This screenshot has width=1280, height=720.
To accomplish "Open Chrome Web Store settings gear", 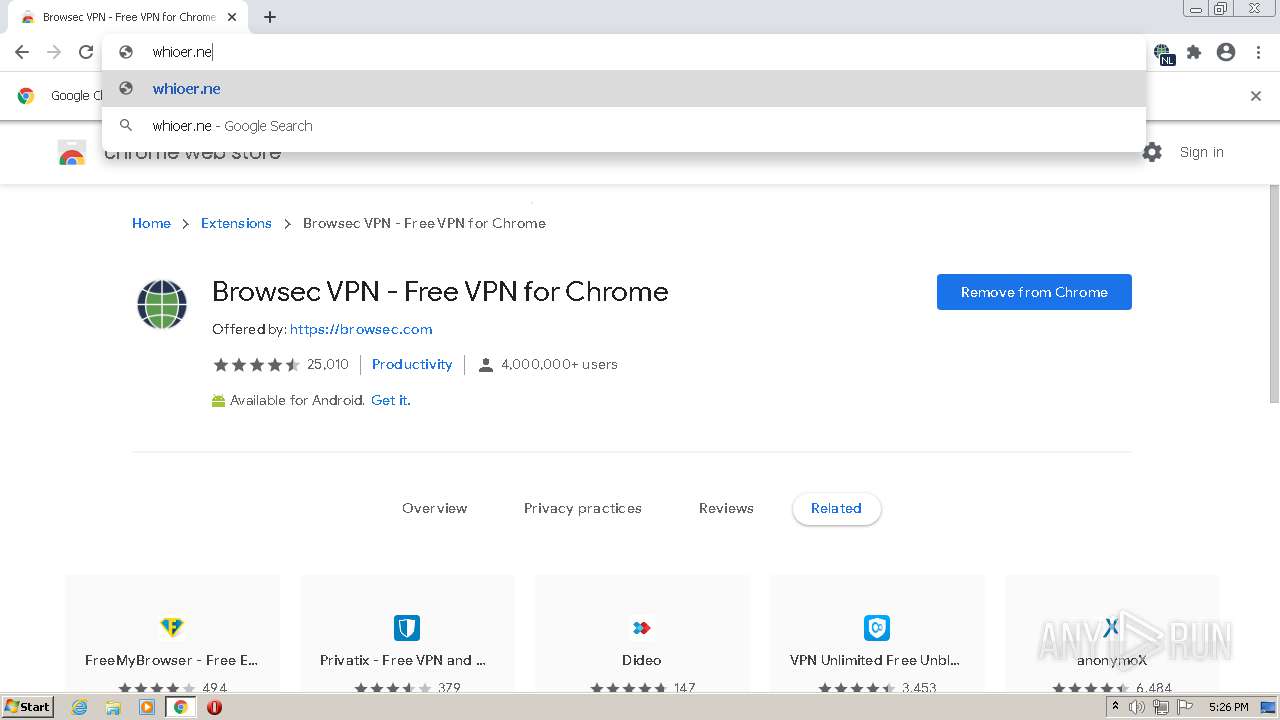I will click(1152, 152).
